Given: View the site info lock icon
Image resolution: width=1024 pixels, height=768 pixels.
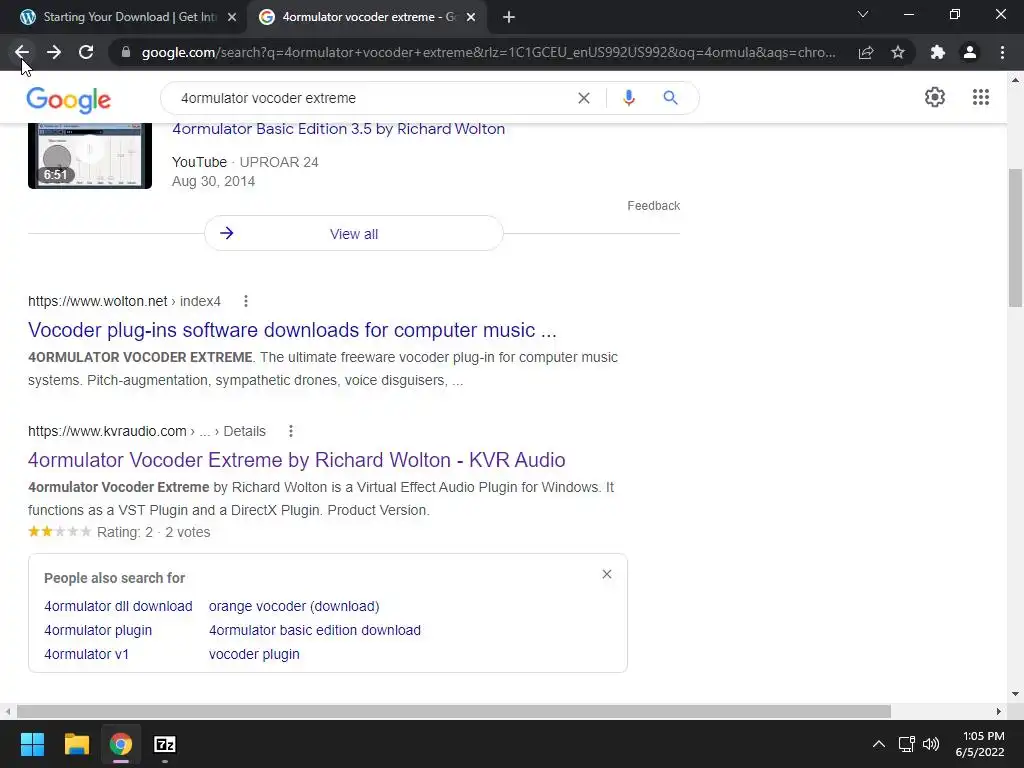Looking at the screenshot, I should [126, 52].
